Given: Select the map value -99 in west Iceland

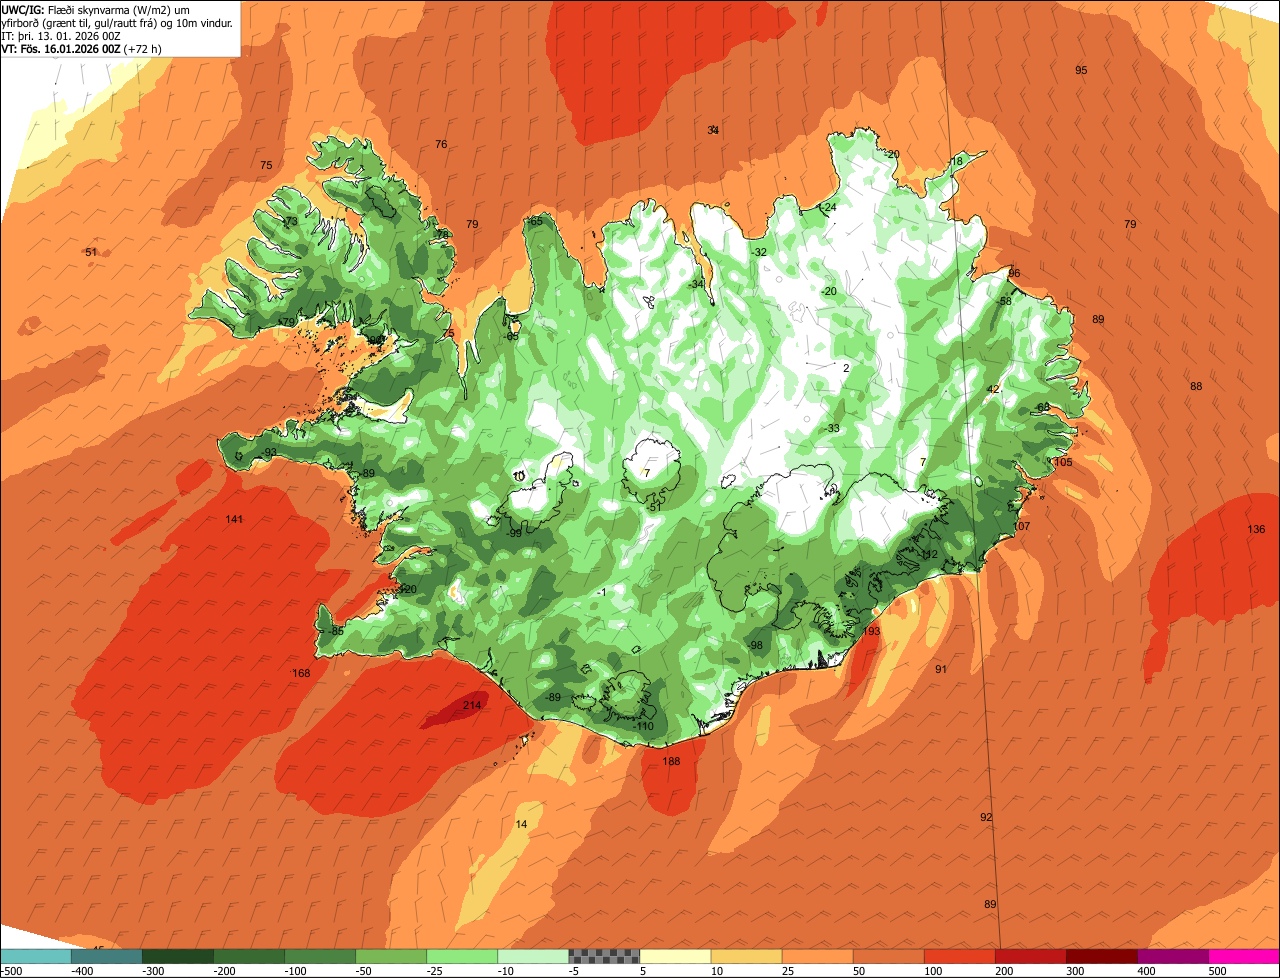Looking at the screenshot, I should click(514, 533).
